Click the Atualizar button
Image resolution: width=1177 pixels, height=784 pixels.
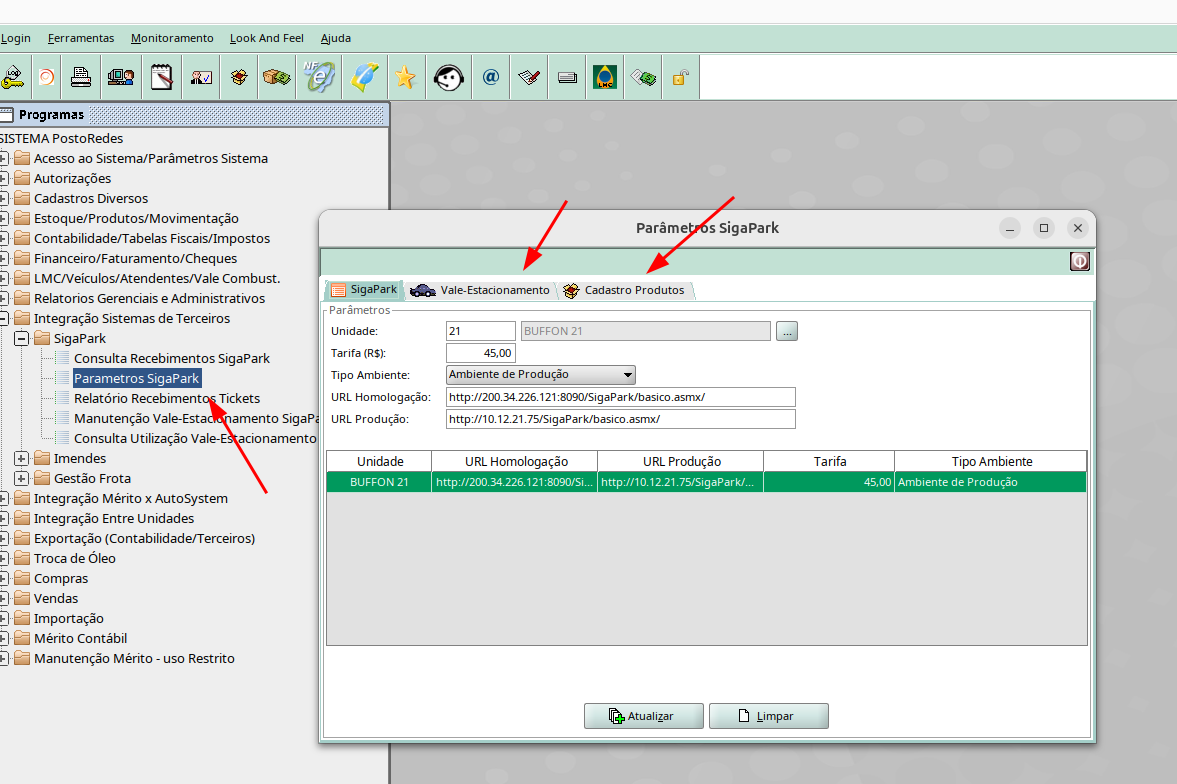pos(643,716)
